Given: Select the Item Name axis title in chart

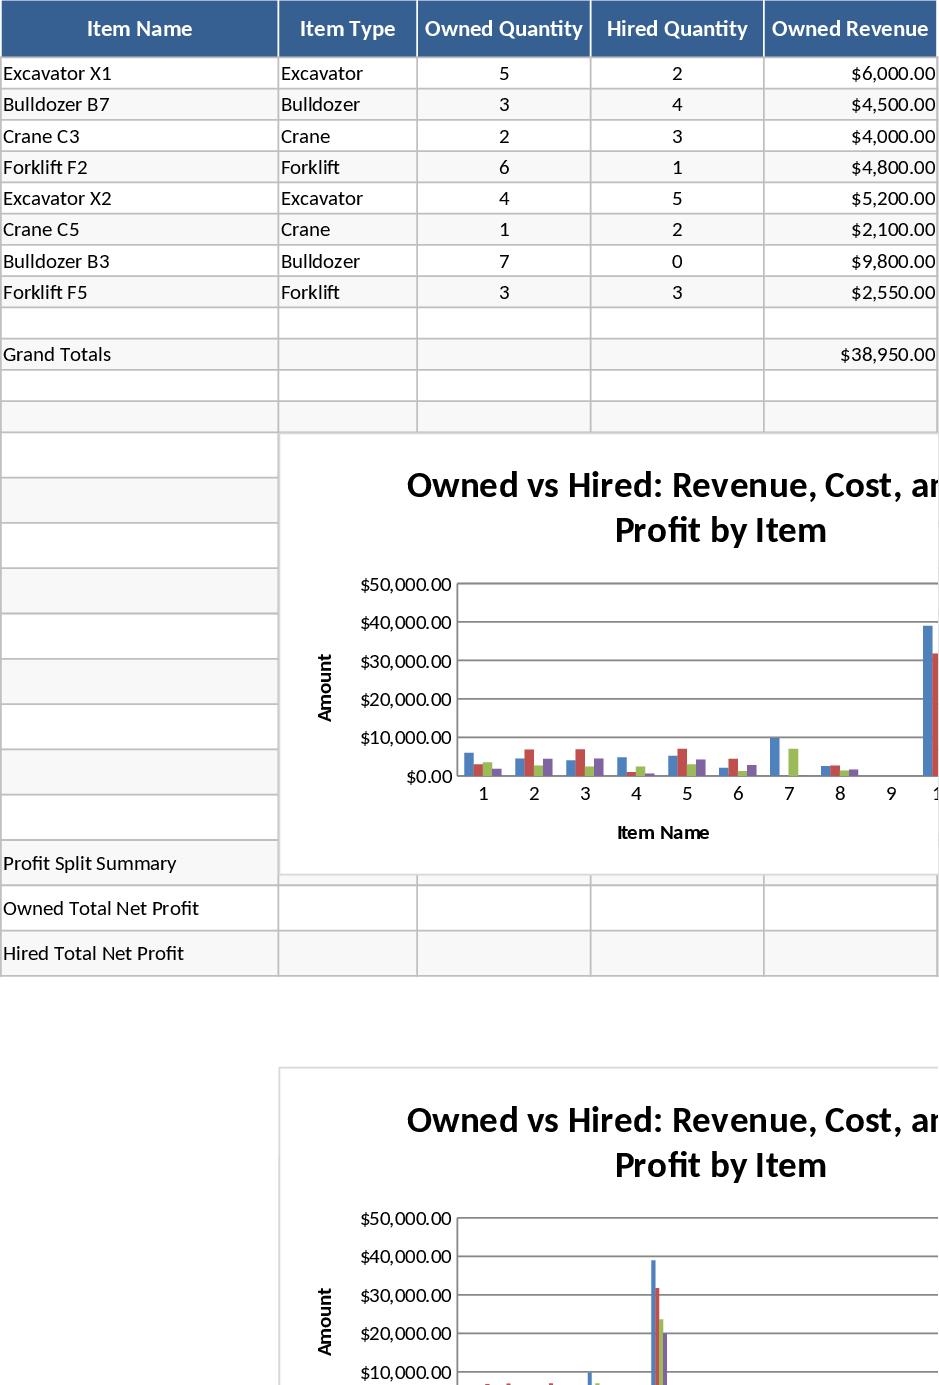Looking at the screenshot, I should (662, 833).
